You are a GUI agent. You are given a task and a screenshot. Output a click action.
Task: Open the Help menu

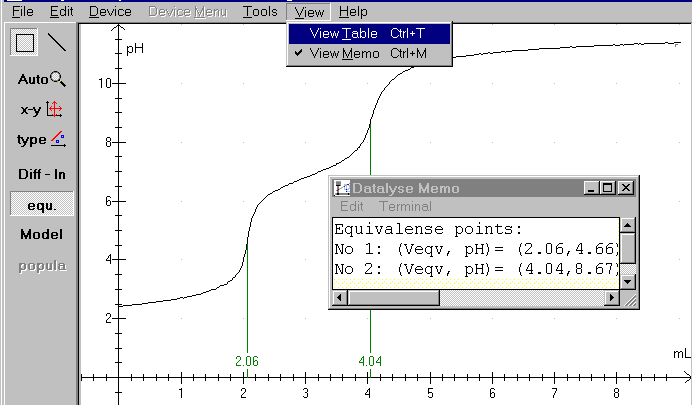[x=353, y=11]
